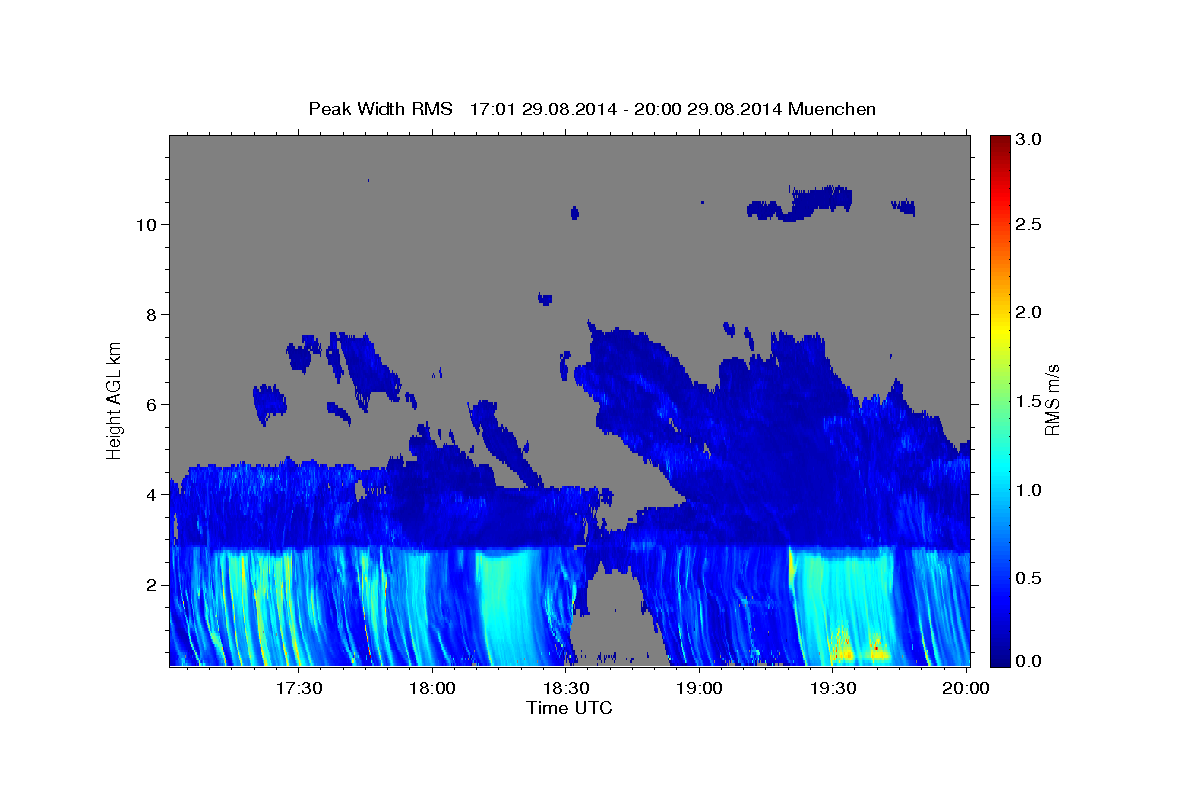This screenshot has width=1200, height=800.
Task: Click the colorbar value 3.0
Action: tap(1029, 140)
